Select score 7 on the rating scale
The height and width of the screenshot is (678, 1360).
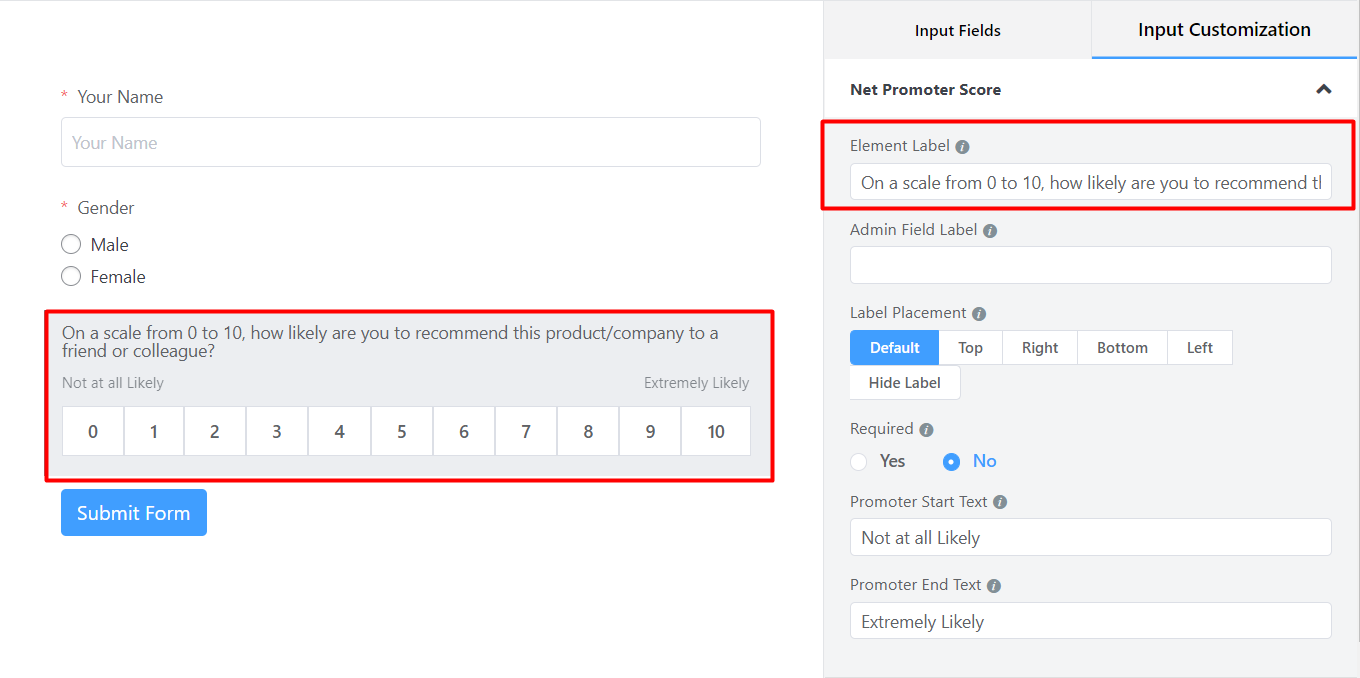click(525, 431)
